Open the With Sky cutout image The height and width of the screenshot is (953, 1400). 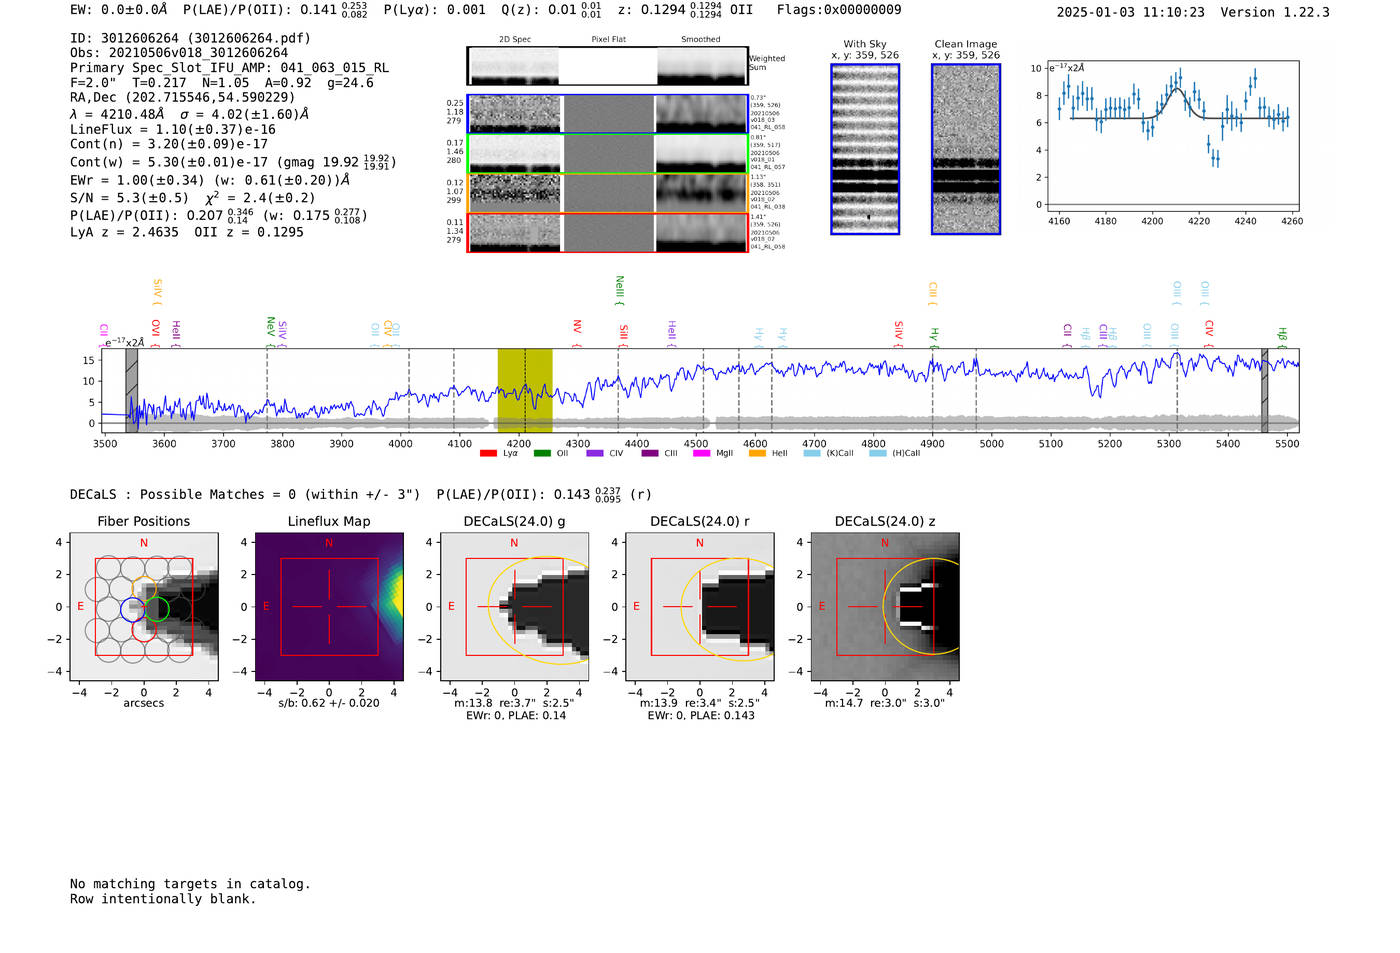[865, 149]
